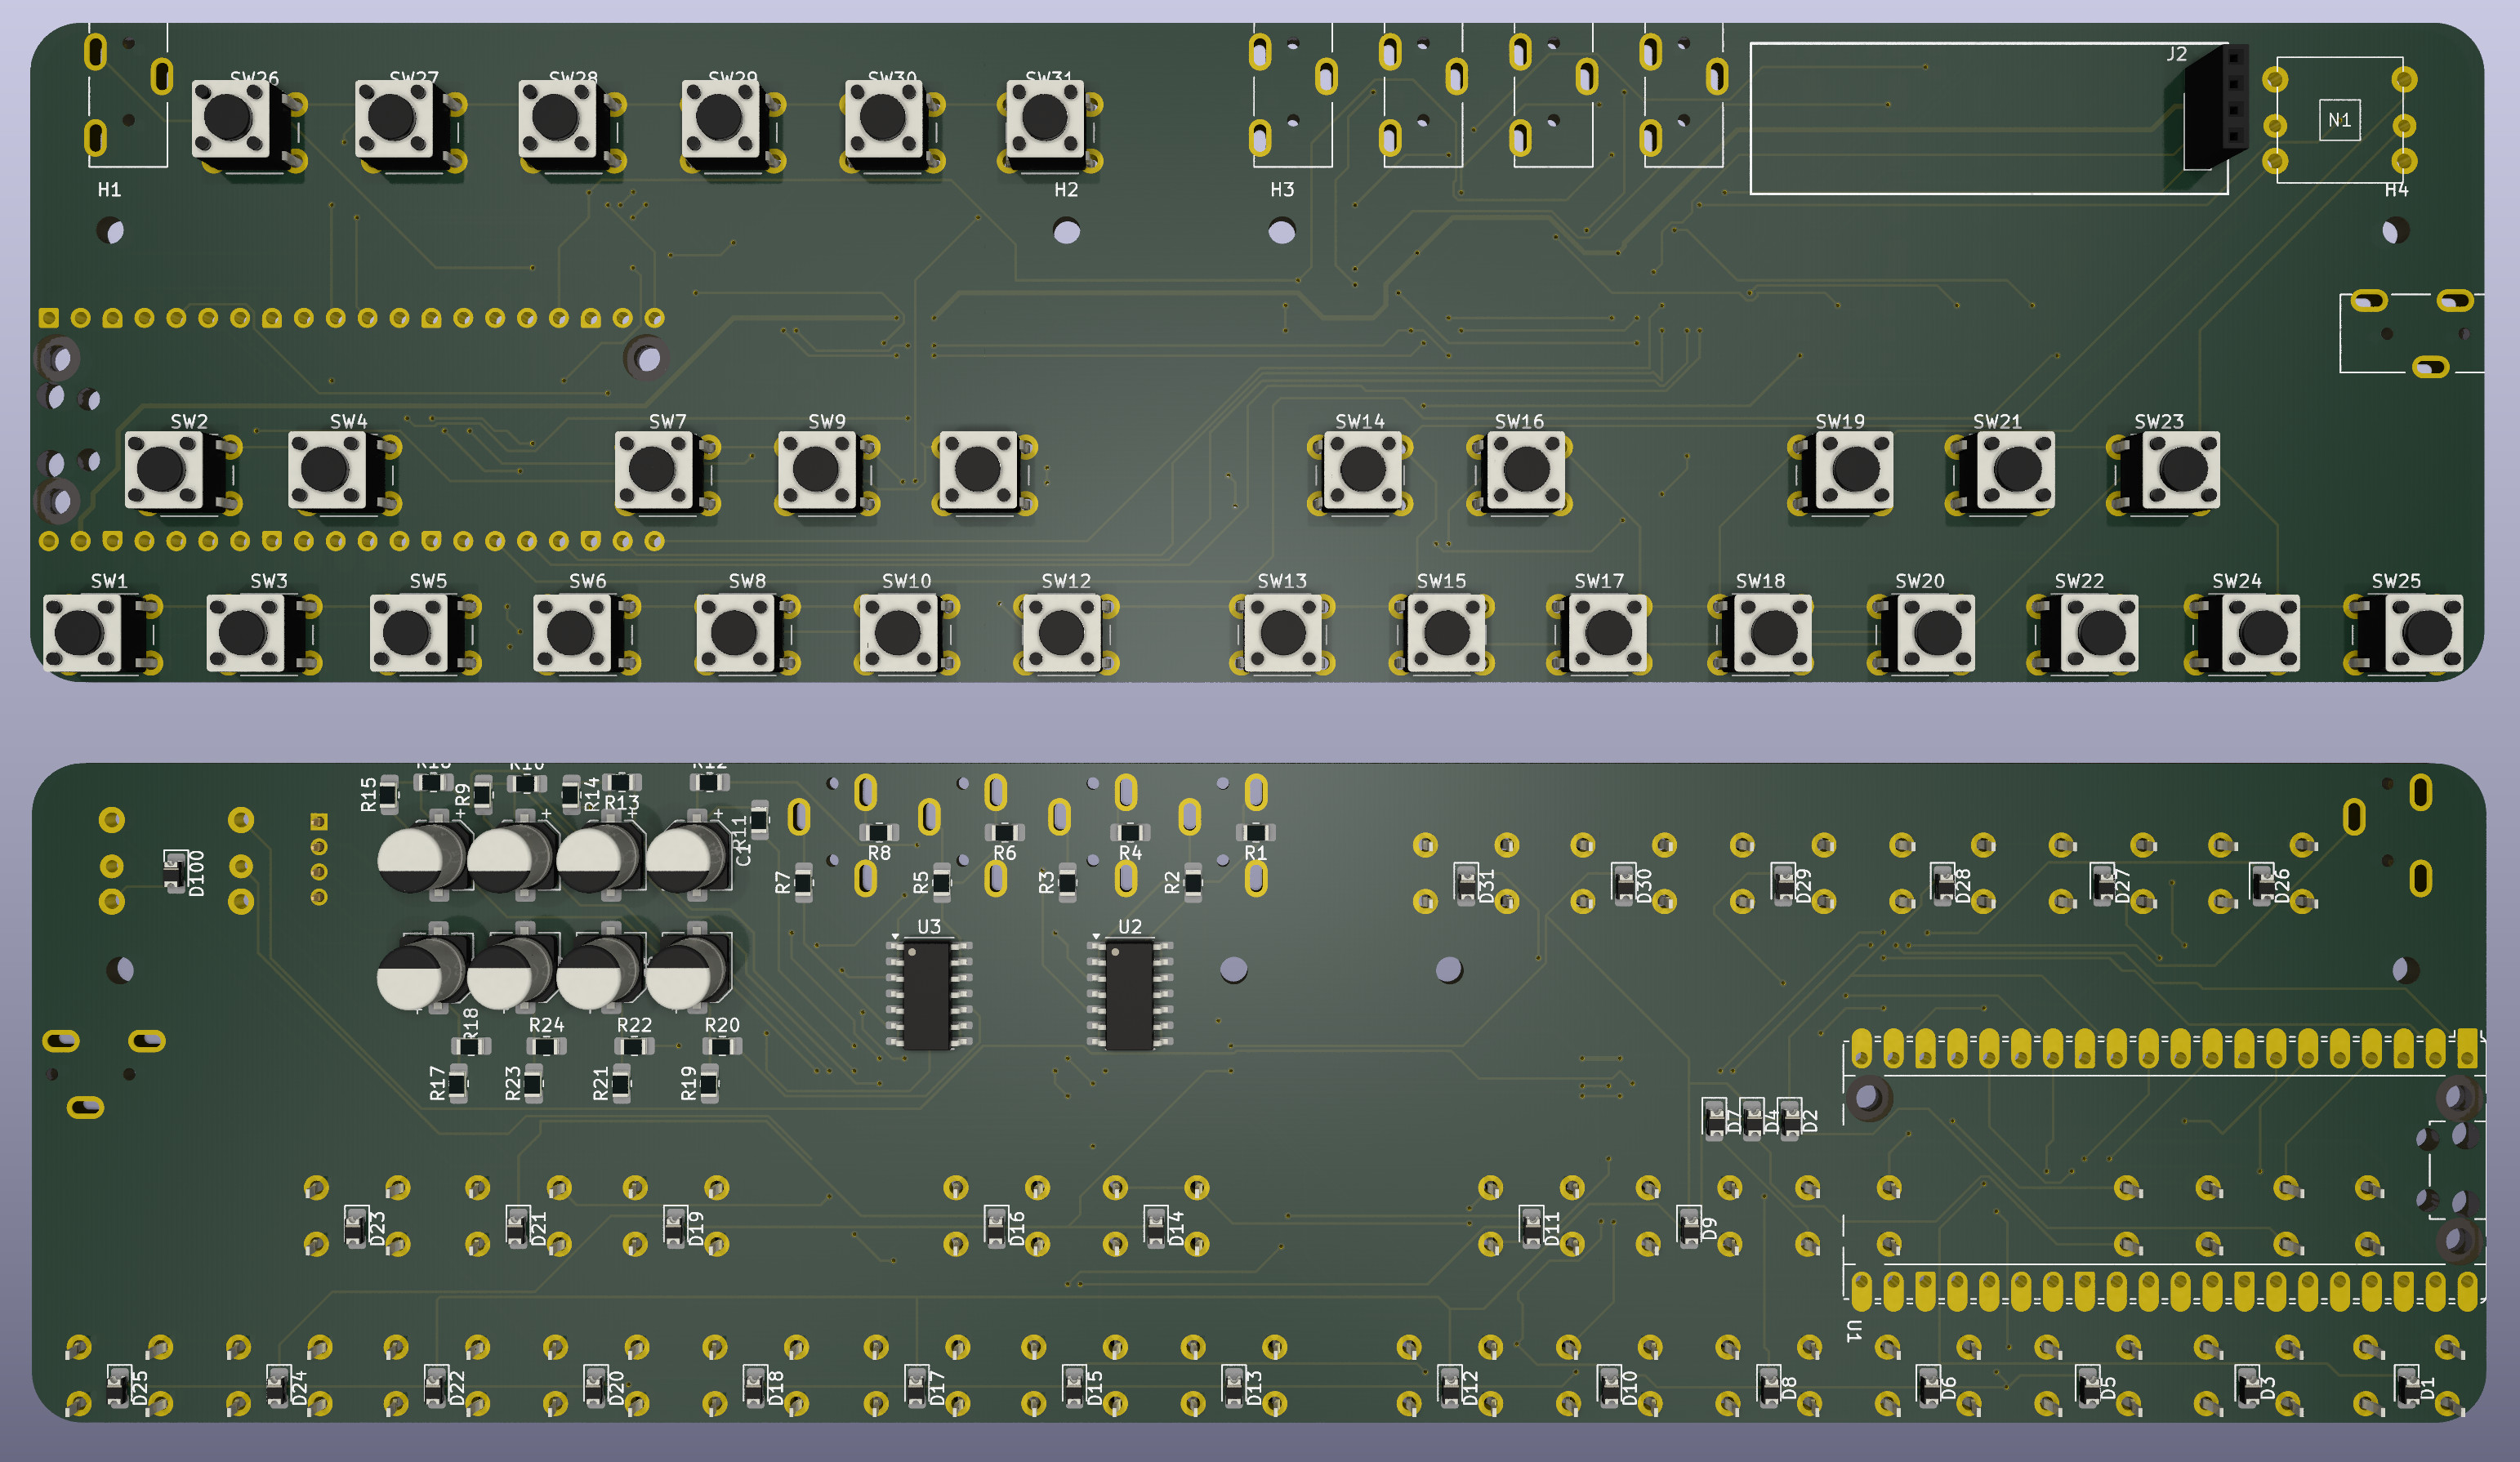2520x1462 pixels.
Task: Select the R8 resistor
Action: coord(878,832)
